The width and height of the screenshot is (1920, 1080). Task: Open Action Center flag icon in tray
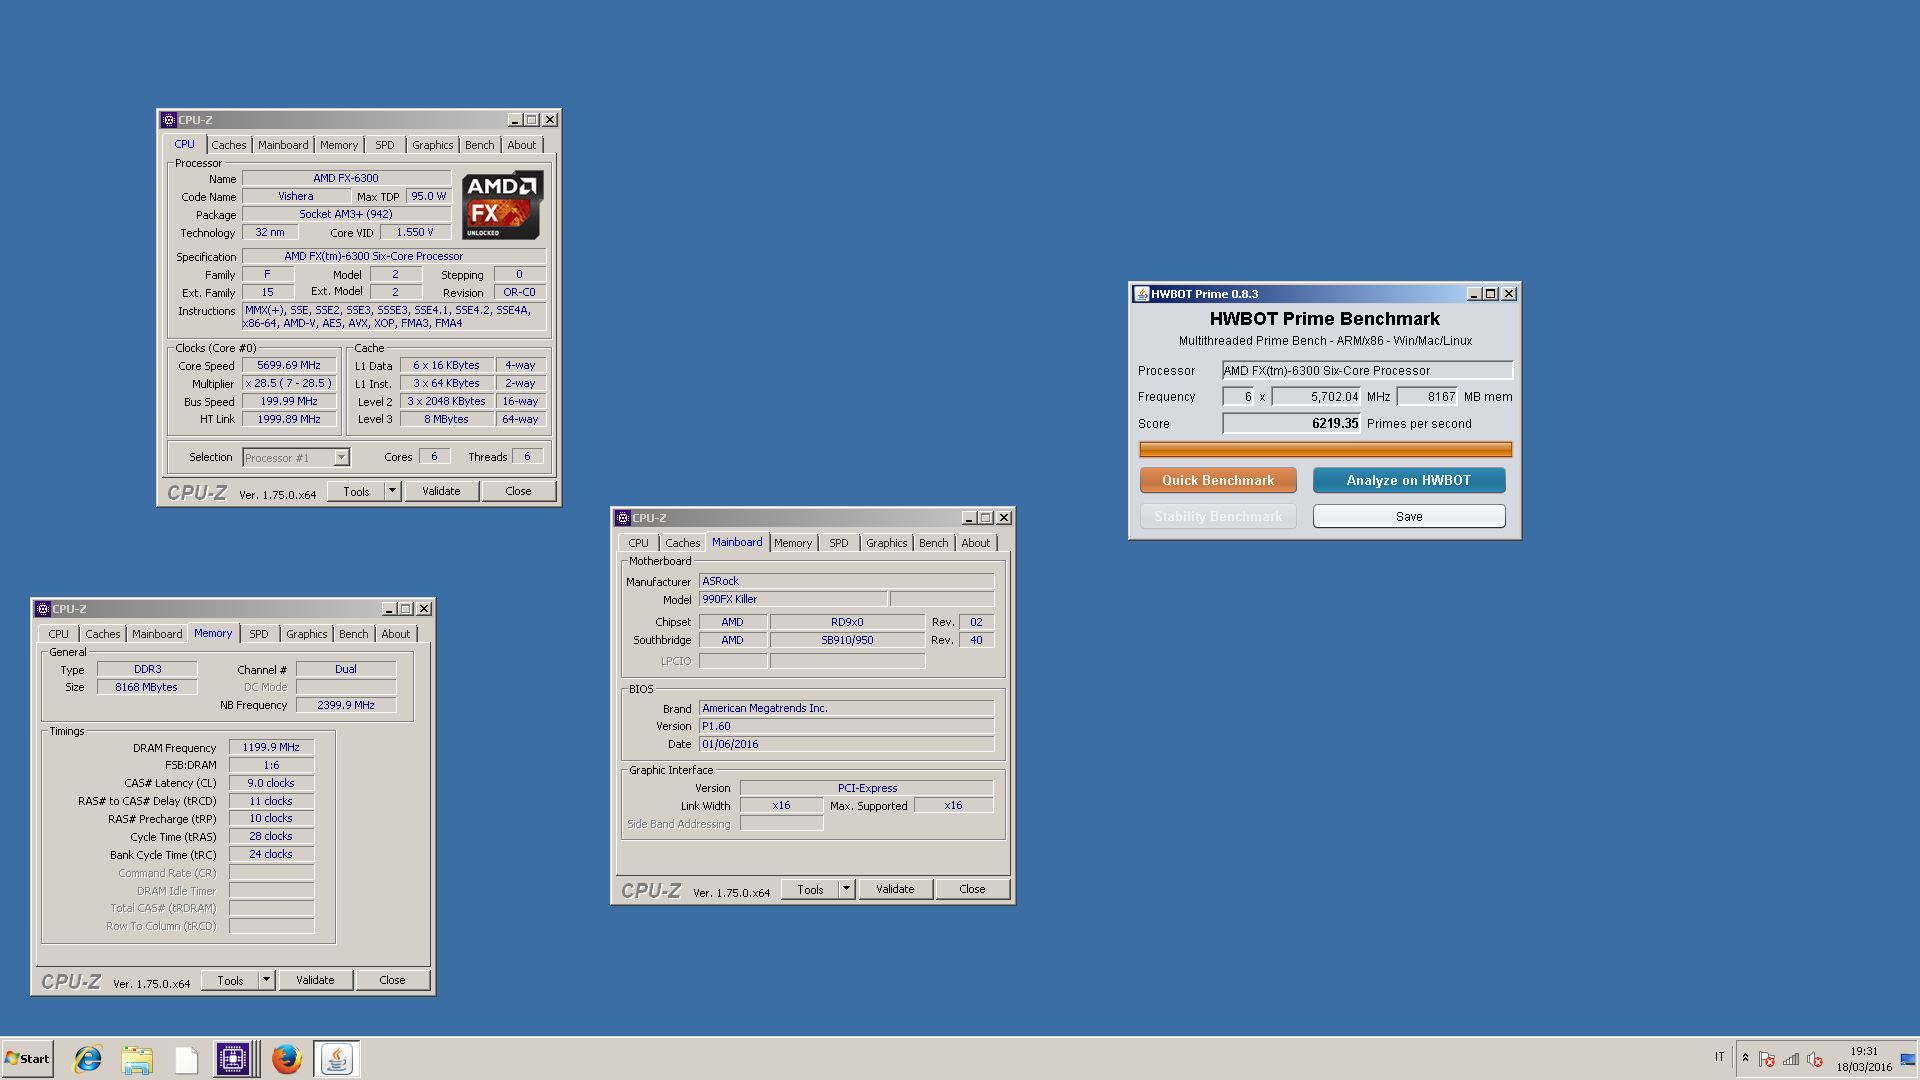(x=1767, y=1059)
